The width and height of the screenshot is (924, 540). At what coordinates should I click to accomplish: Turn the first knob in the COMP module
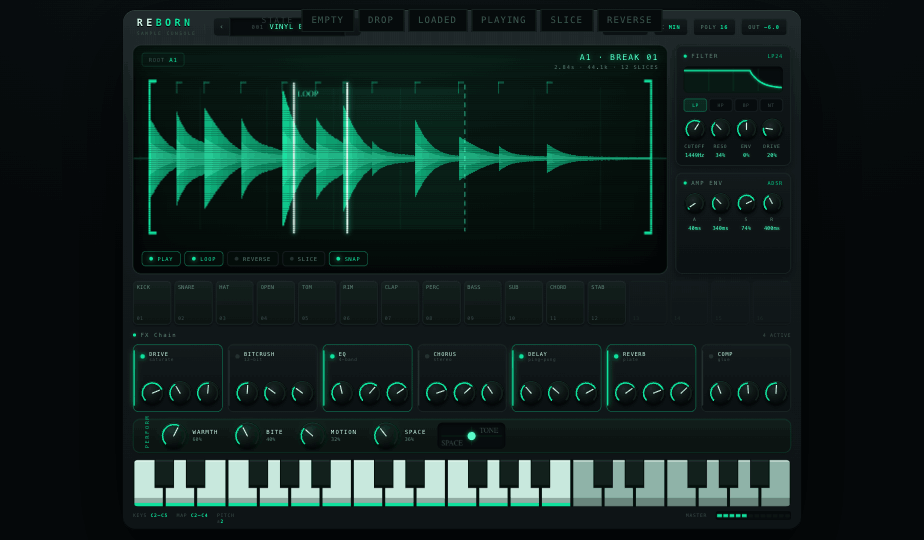tap(720, 392)
